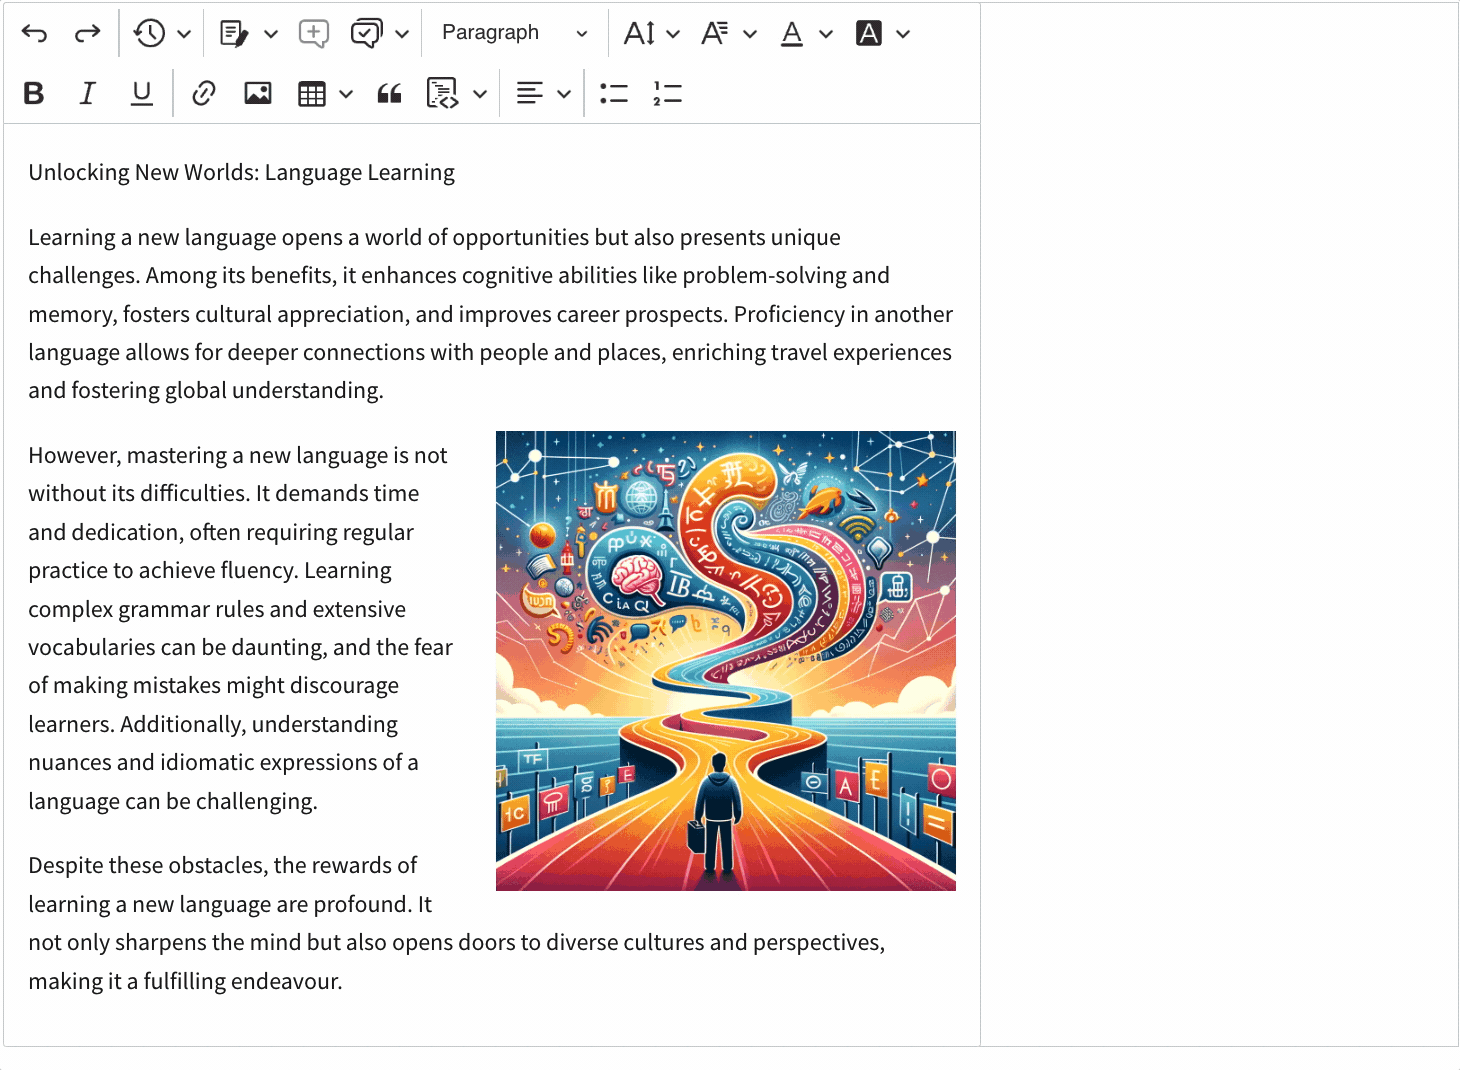Toggle bold formatting
This screenshot has height=1070, width=1460.
34,94
